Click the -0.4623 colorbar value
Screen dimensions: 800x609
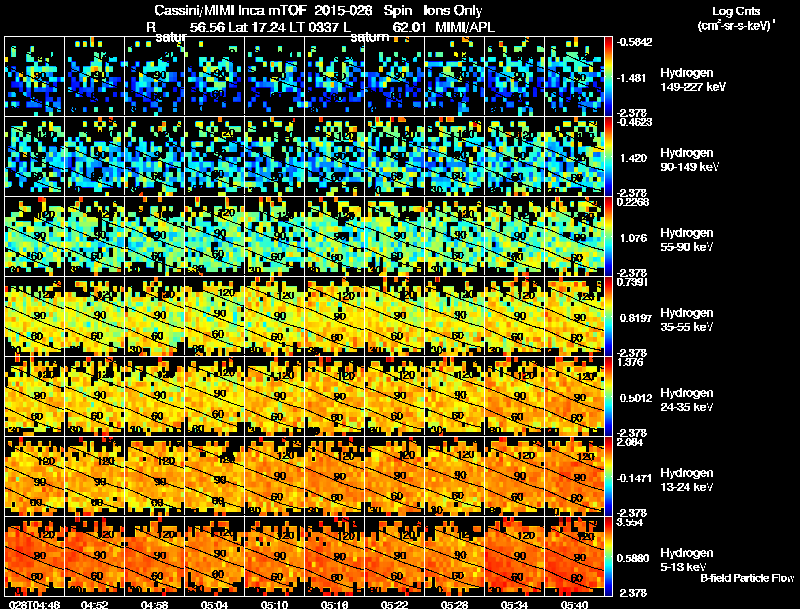pos(634,122)
